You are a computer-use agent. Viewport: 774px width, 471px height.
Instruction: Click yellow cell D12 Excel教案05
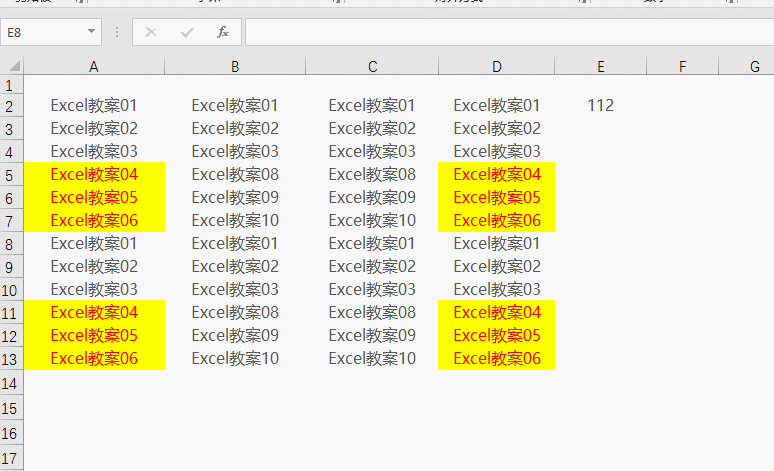pyautogui.click(x=497, y=336)
